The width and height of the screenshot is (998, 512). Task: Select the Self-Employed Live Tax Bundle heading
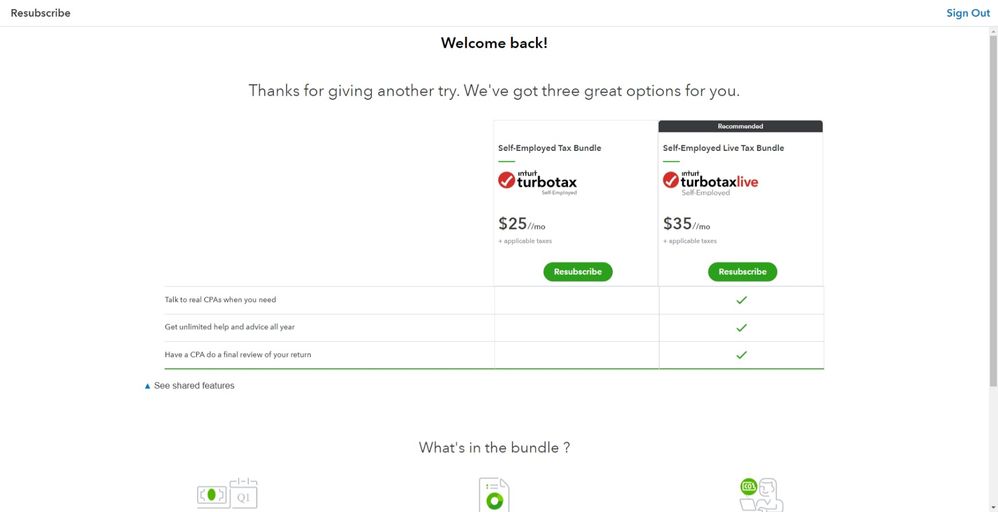723,148
